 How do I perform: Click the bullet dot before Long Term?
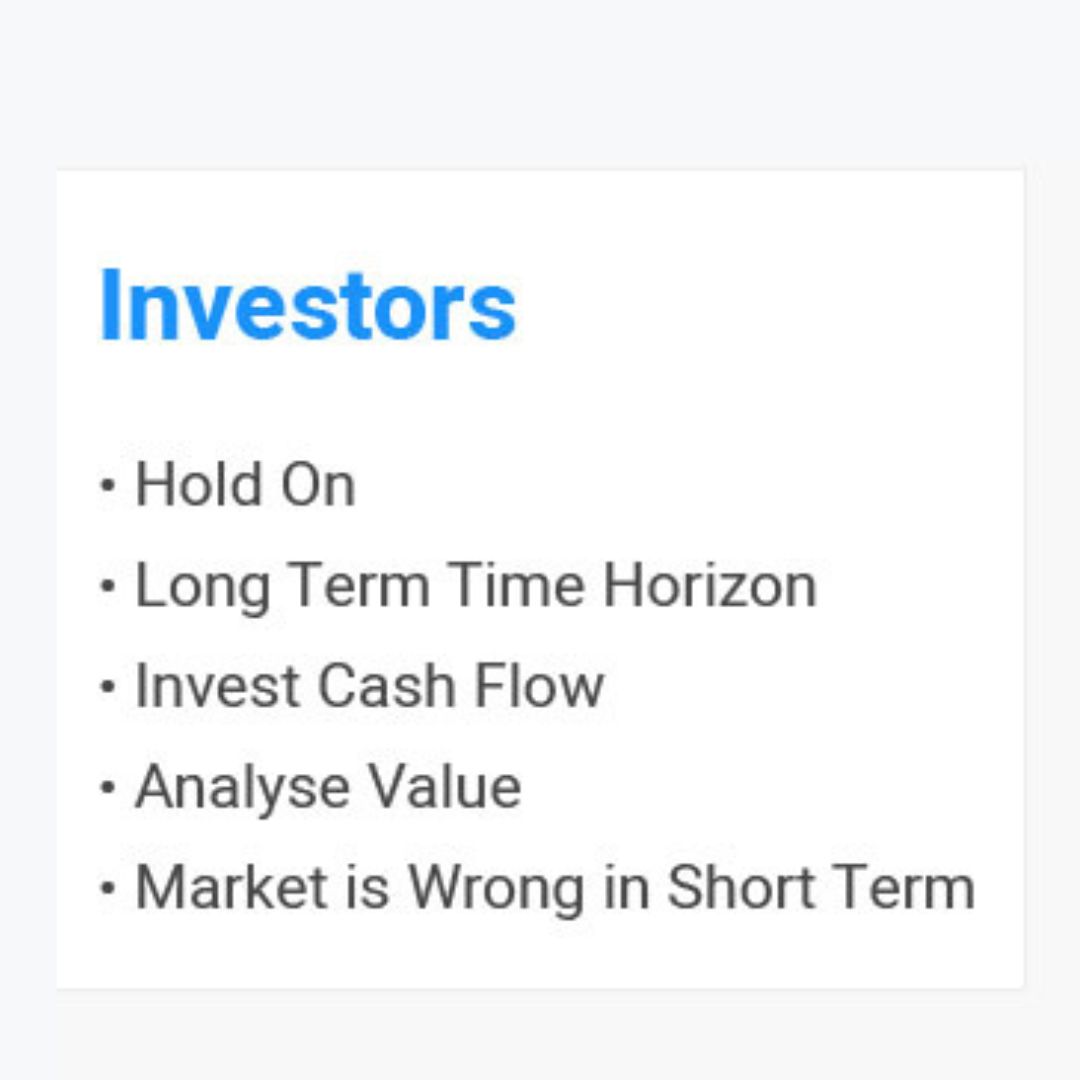pos(107,586)
